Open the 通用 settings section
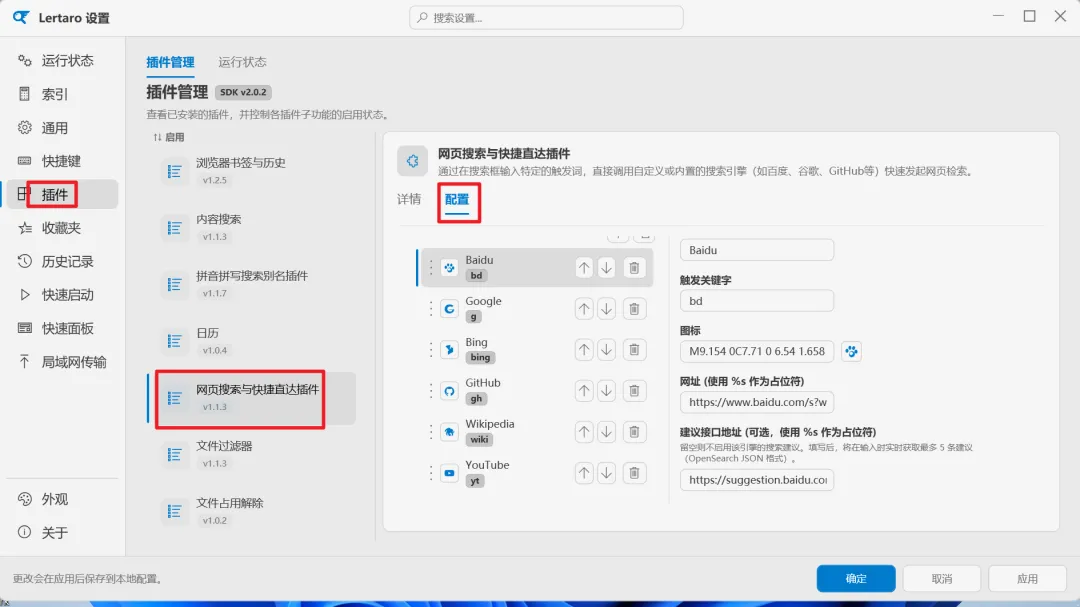Image resolution: width=1080 pixels, height=607 pixels. point(62,127)
